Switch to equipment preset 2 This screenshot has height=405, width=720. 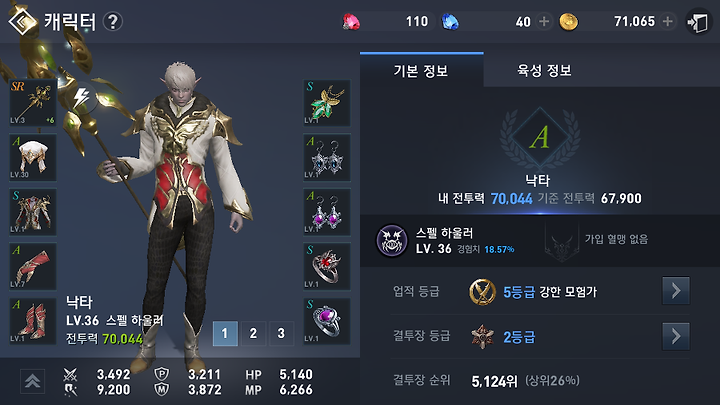tap(253, 333)
